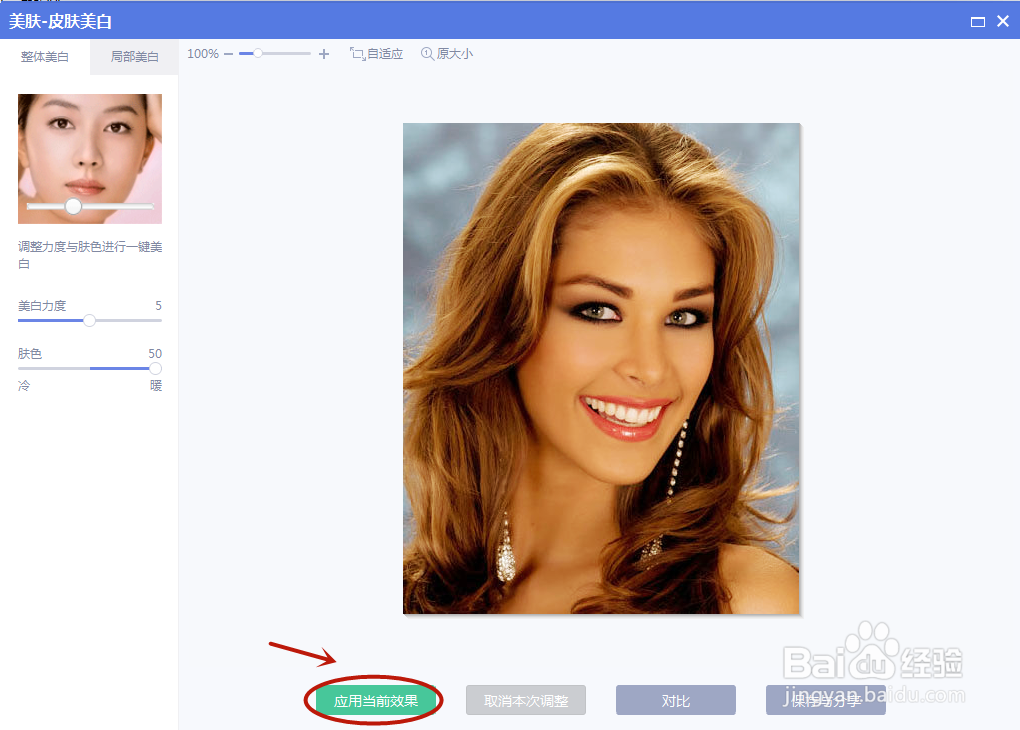The image size is (1020, 730).
Task: Click the zoom out minus icon
Action: coord(228,54)
